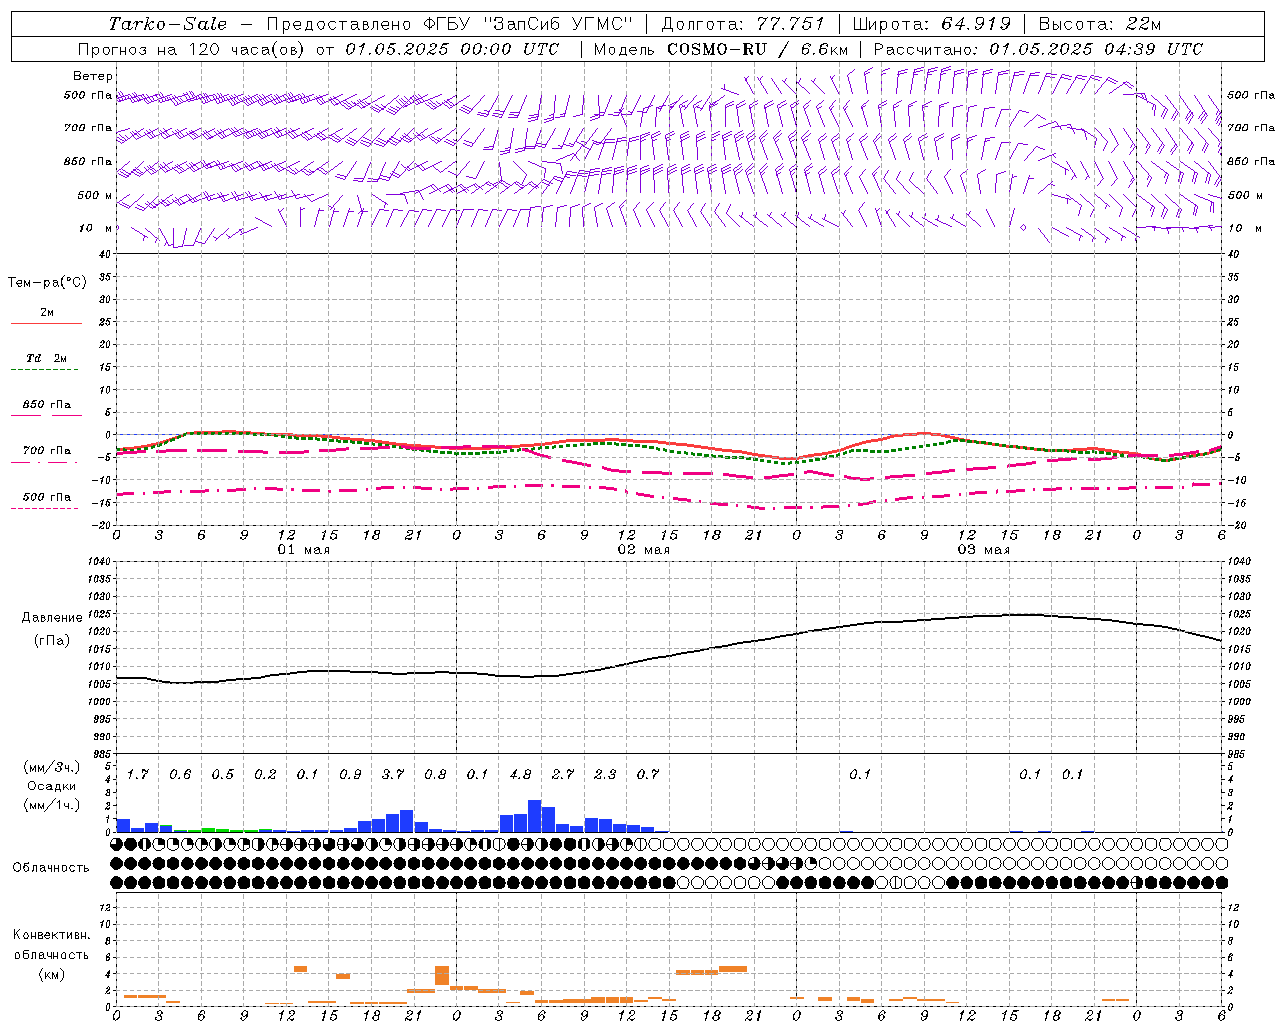
Task: Select the model name "COSMO-RU / 6.6км"
Action: click(x=758, y=49)
